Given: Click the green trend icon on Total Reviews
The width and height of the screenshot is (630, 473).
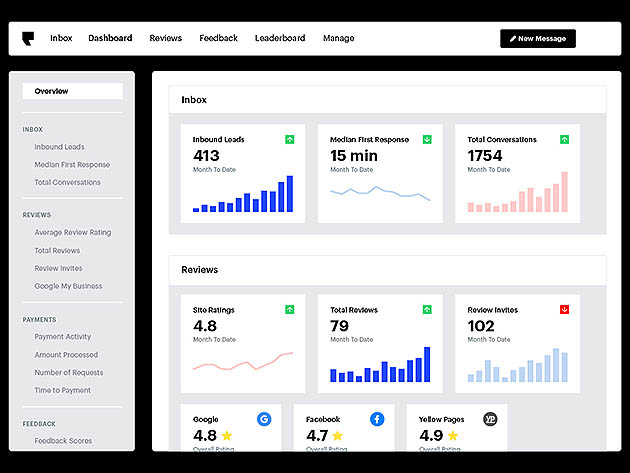Looking at the screenshot, I should (x=427, y=309).
